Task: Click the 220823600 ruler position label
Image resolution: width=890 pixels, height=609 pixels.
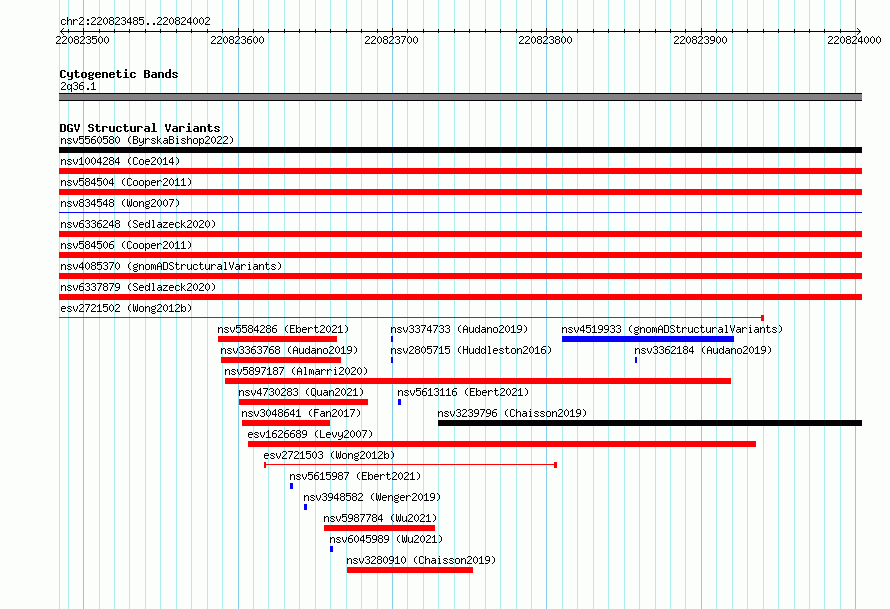Action: [237, 40]
